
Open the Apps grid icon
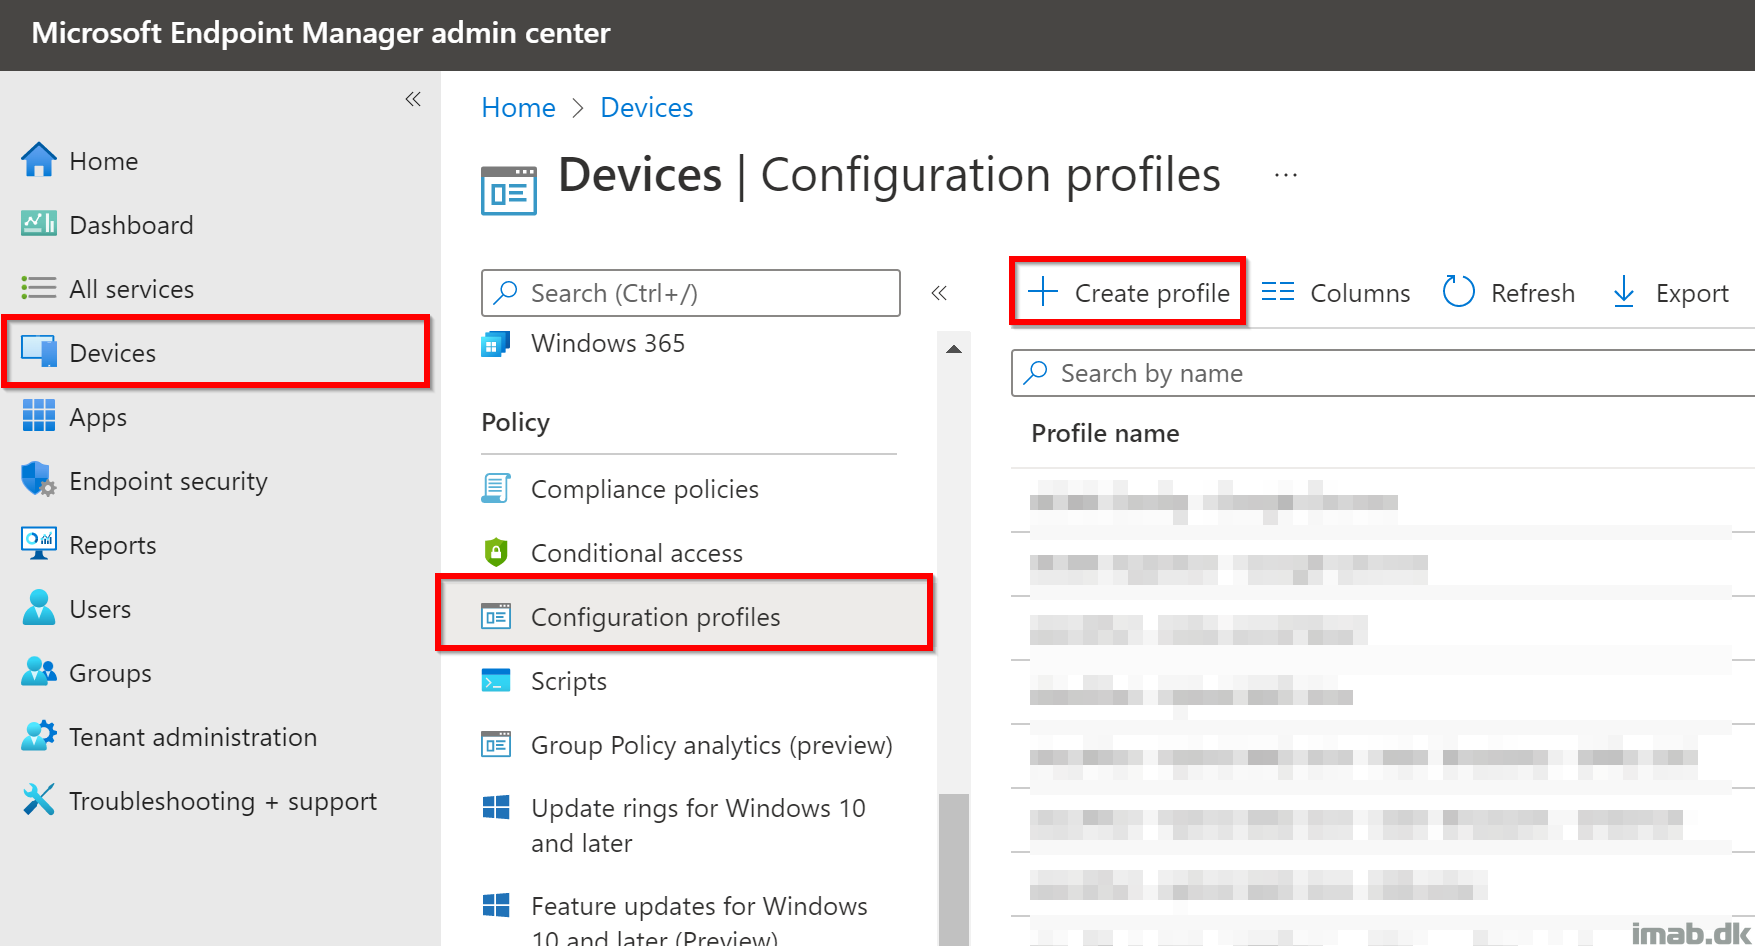coord(39,416)
